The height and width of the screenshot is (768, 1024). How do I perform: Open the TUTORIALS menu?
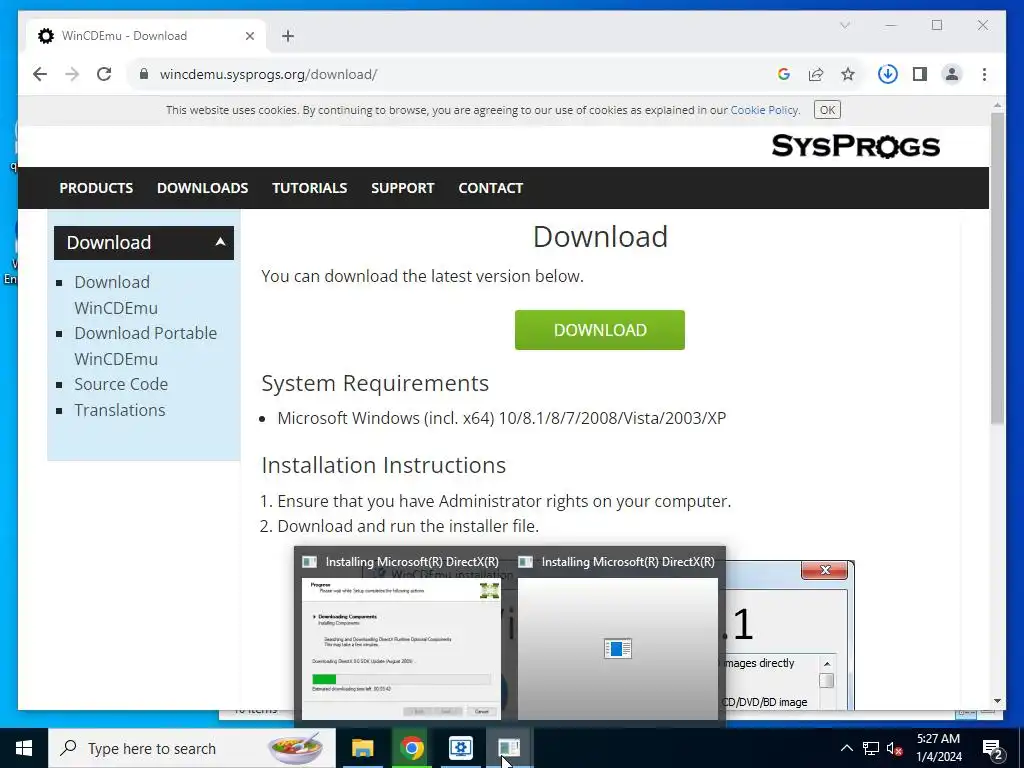[x=310, y=188]
